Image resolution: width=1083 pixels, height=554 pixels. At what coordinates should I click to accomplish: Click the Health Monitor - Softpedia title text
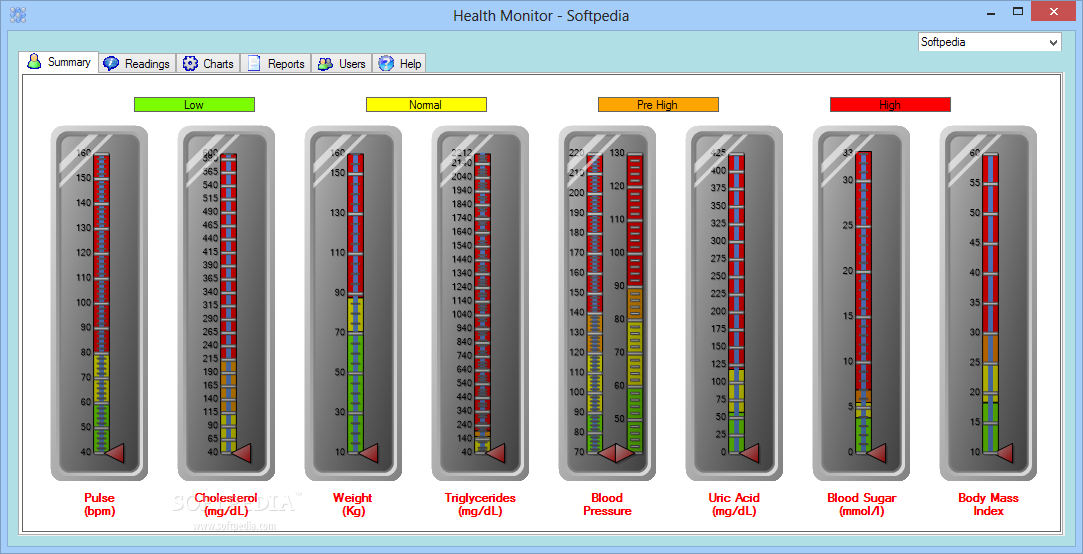[541, 15]
